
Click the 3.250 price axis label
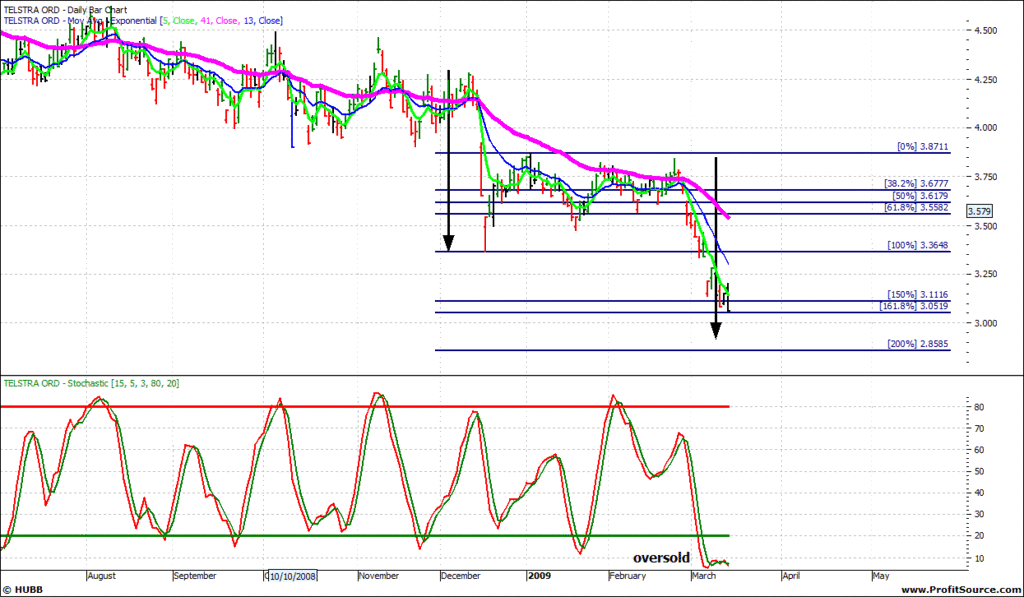point(986,274)
